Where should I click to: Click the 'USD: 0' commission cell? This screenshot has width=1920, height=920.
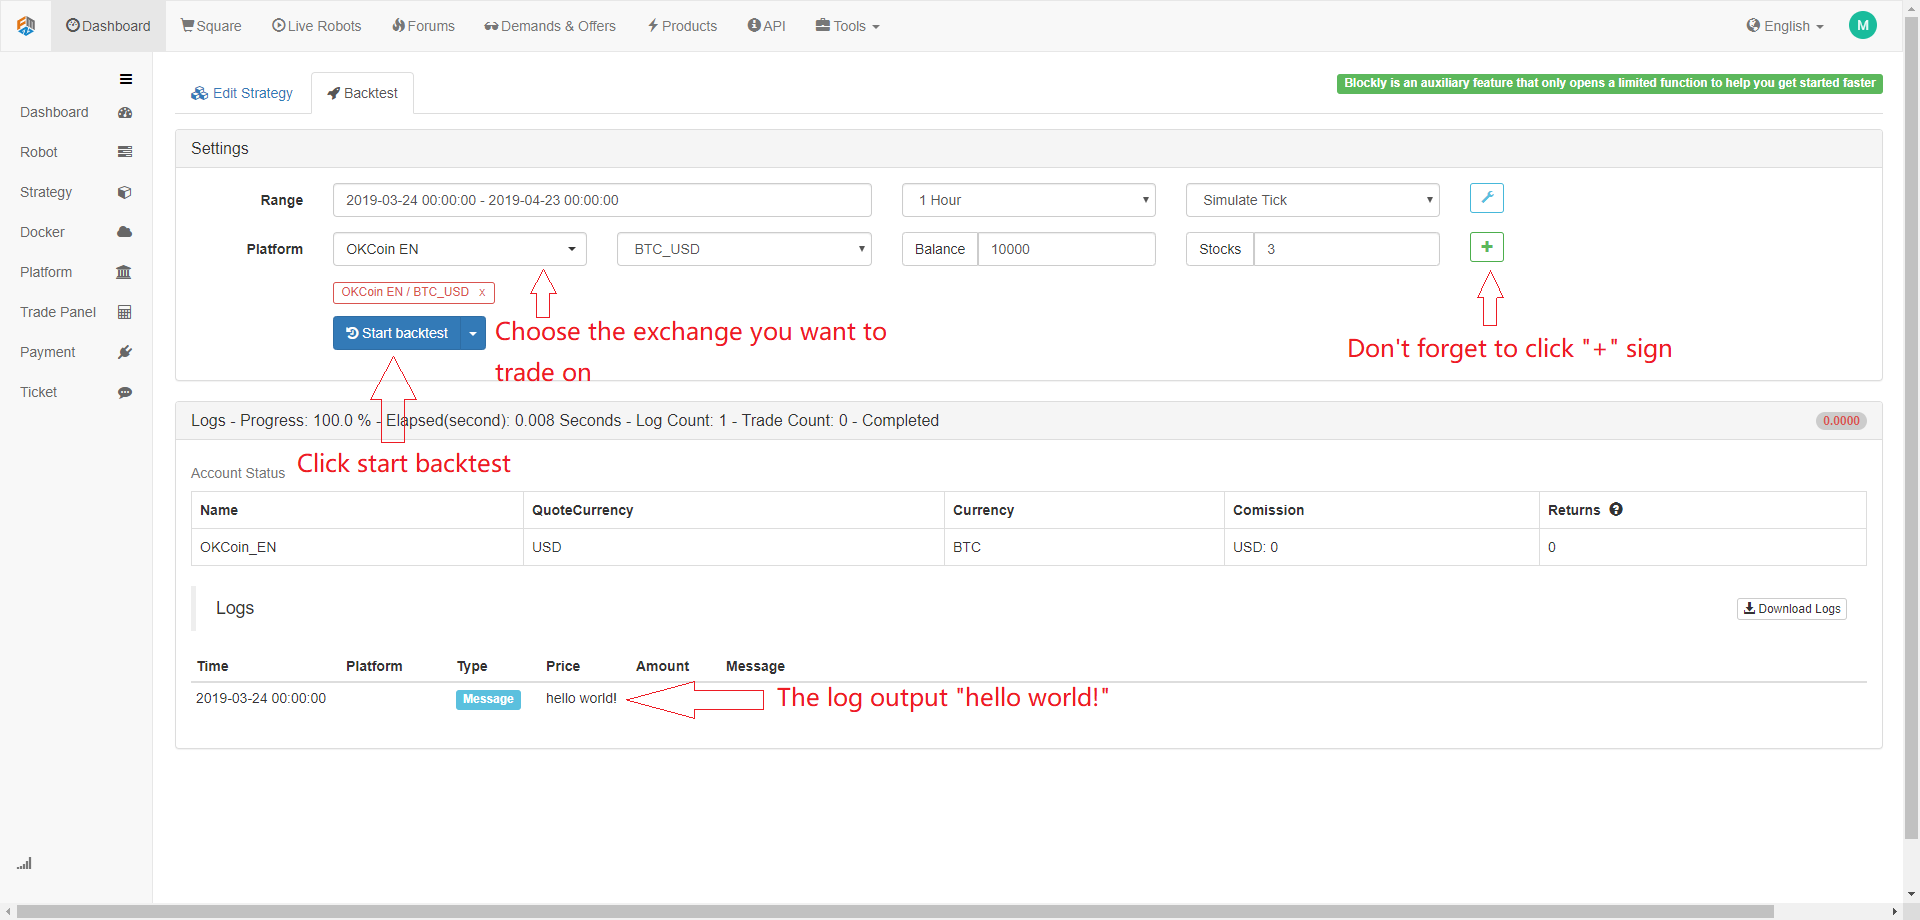pos(1382,547)
